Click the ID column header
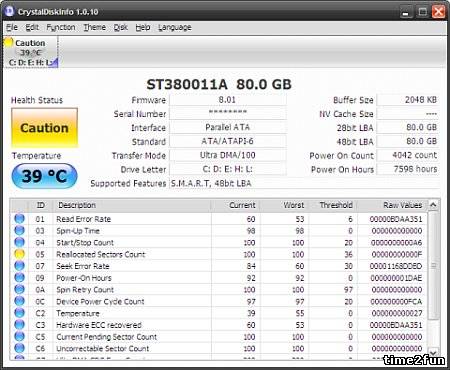This screenshot has width=450, height=370. coord(41,205)
